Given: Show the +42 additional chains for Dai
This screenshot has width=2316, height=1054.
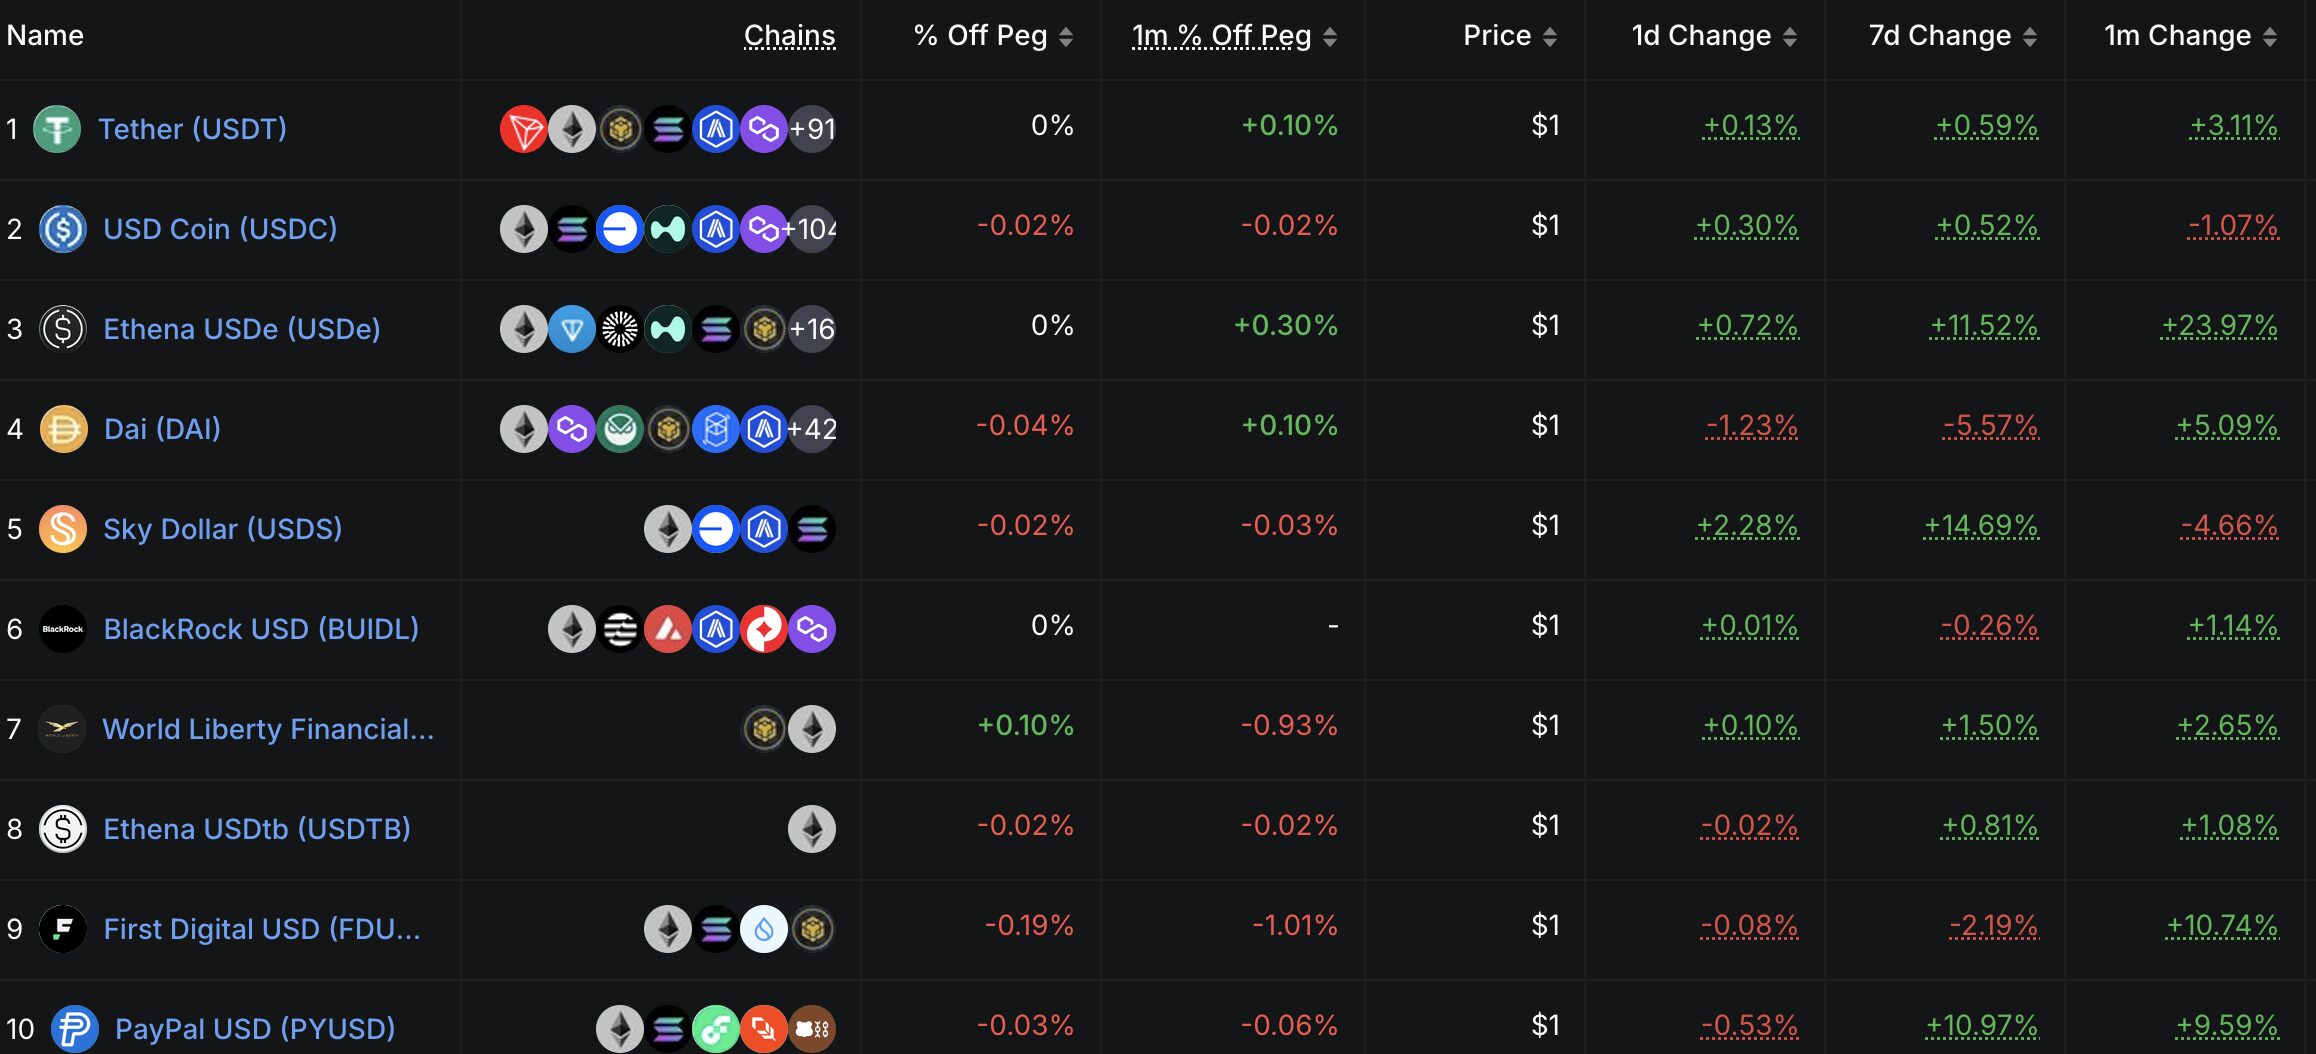Looking at the screenshot, I should click(812, 429).
